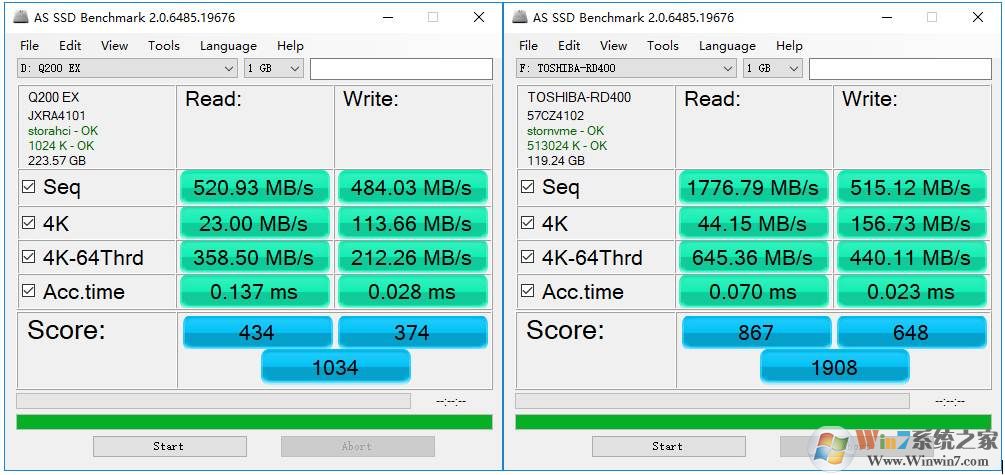Viewport: 1005px width, 475px height.
Task: Toggle the Acc.time checkbox in TOSHIBA-RD400 window
Action: pos(527,291)
